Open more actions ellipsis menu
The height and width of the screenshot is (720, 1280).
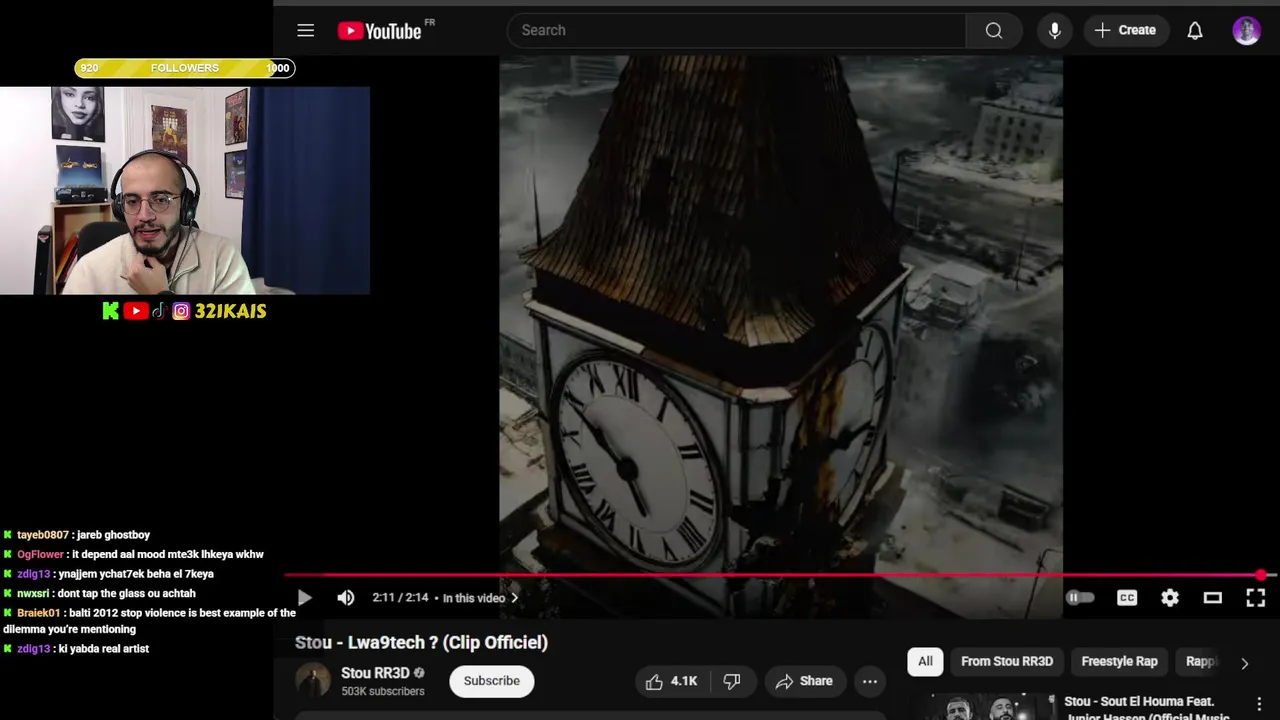[x=870, y=681]
